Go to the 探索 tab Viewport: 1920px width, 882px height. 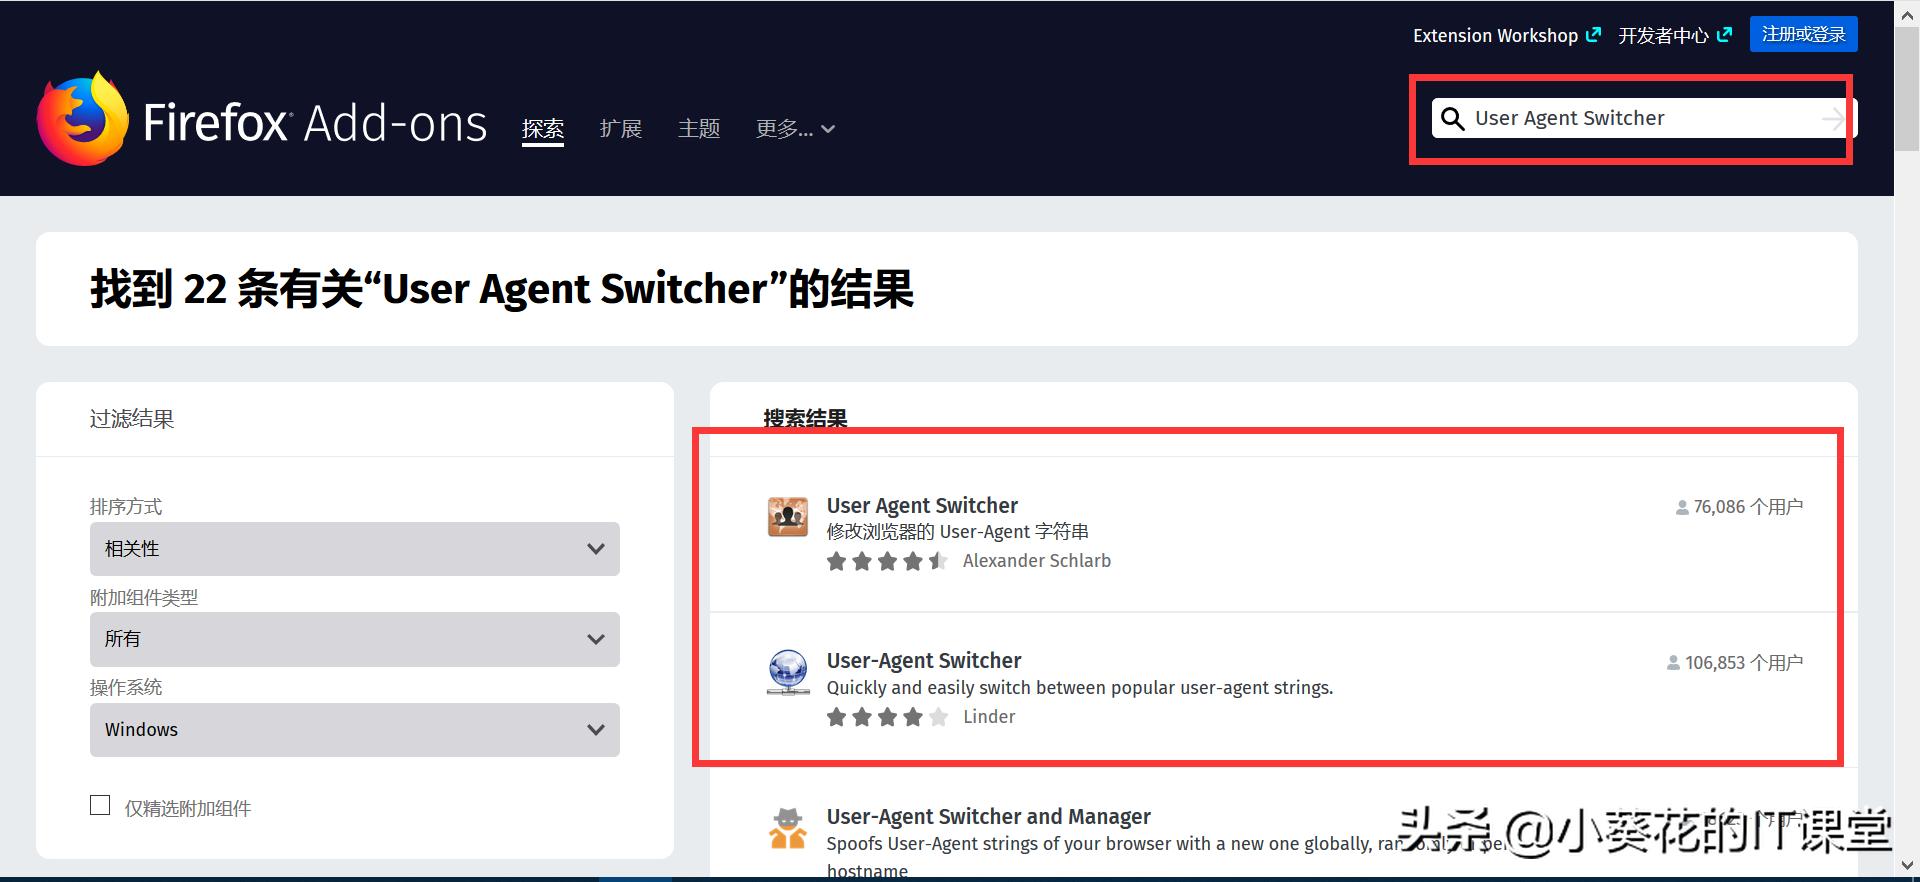543,129
